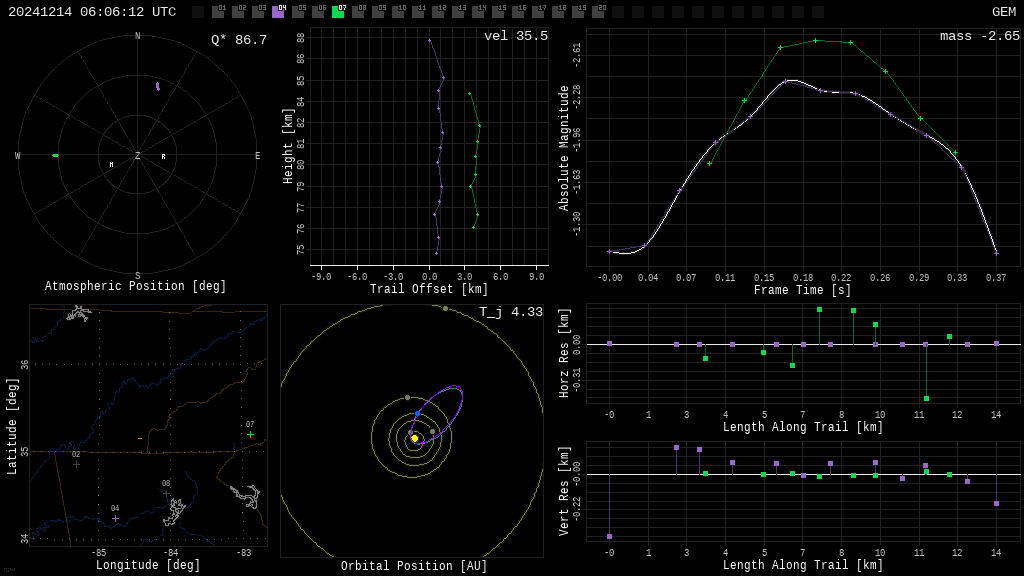1024x576 pixels.
Task: Click the Absolute Magnitude axis title
Action: 564,148
